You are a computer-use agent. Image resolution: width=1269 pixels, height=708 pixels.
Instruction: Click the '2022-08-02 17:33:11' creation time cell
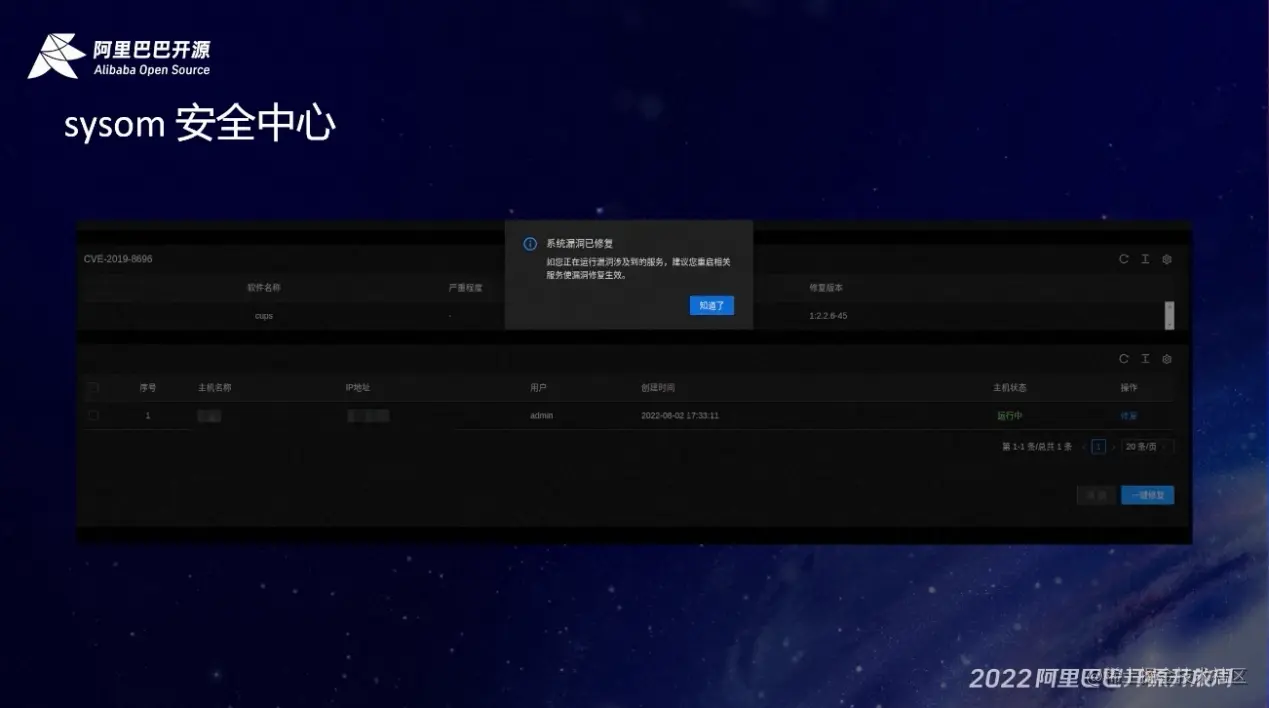(680, 416)
